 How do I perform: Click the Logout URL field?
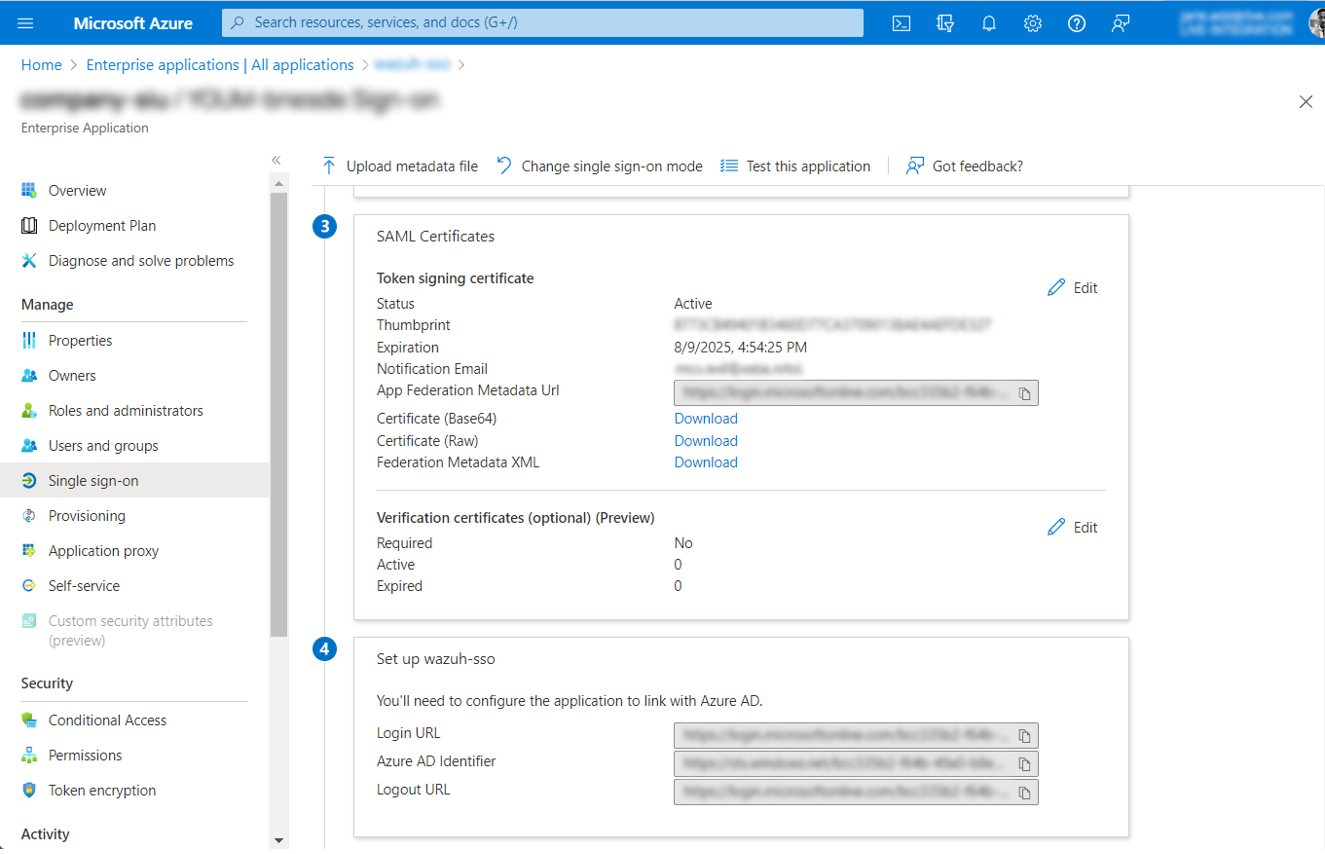pos(856,792)
